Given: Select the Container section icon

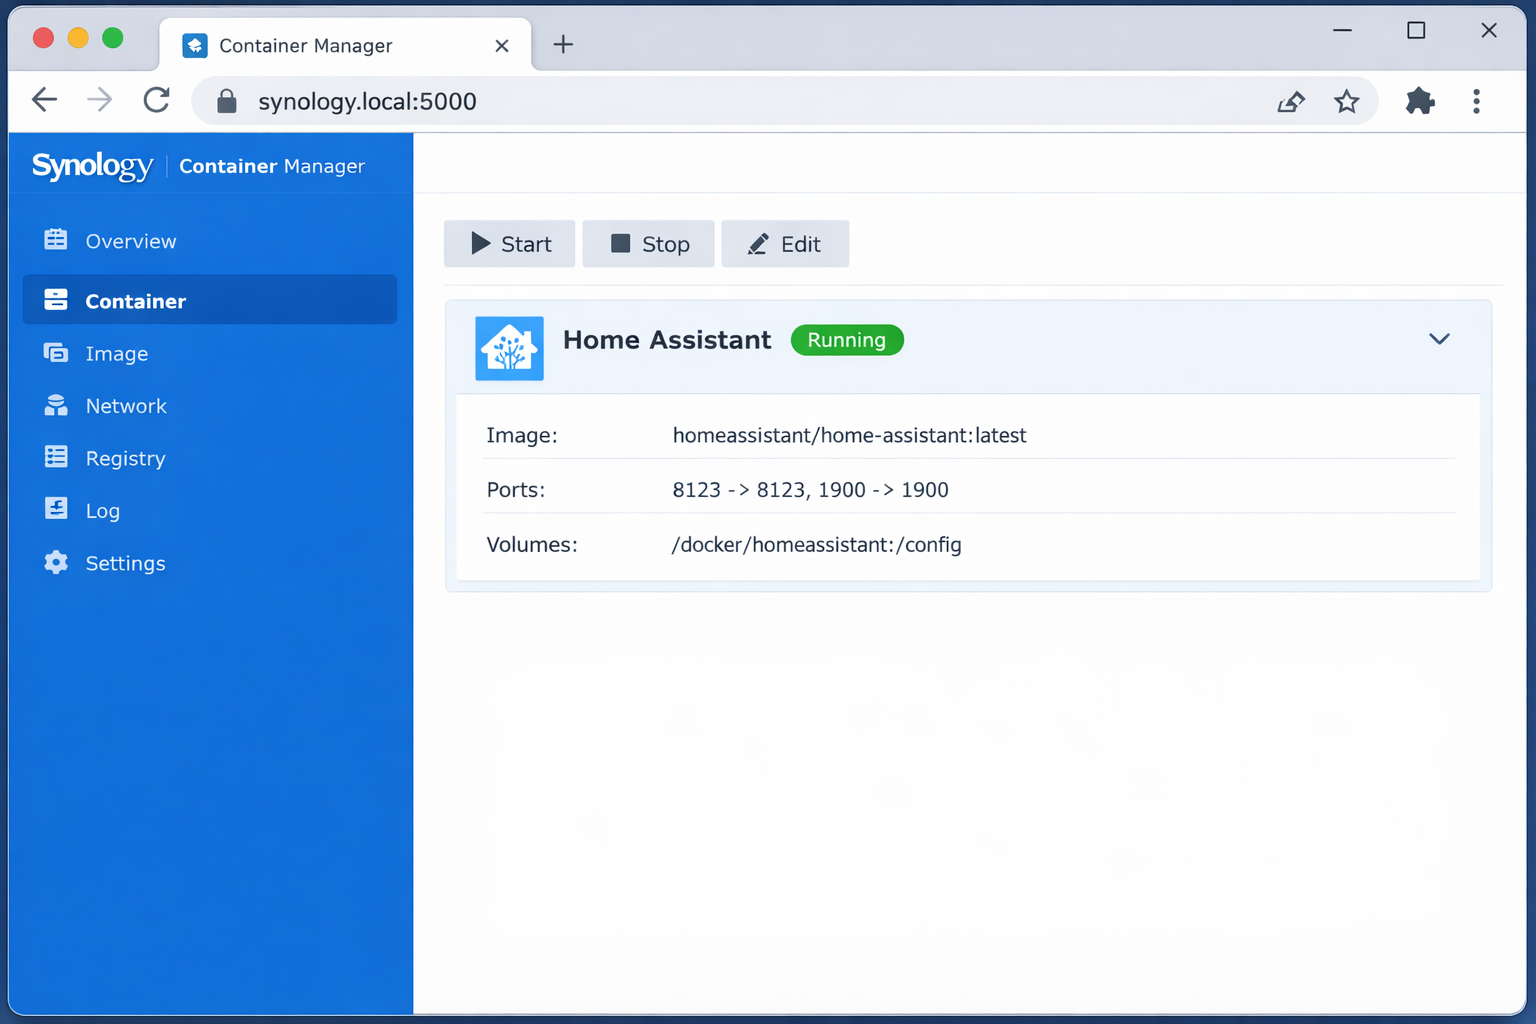Looking at the screenshot, I should click(56, 300).
